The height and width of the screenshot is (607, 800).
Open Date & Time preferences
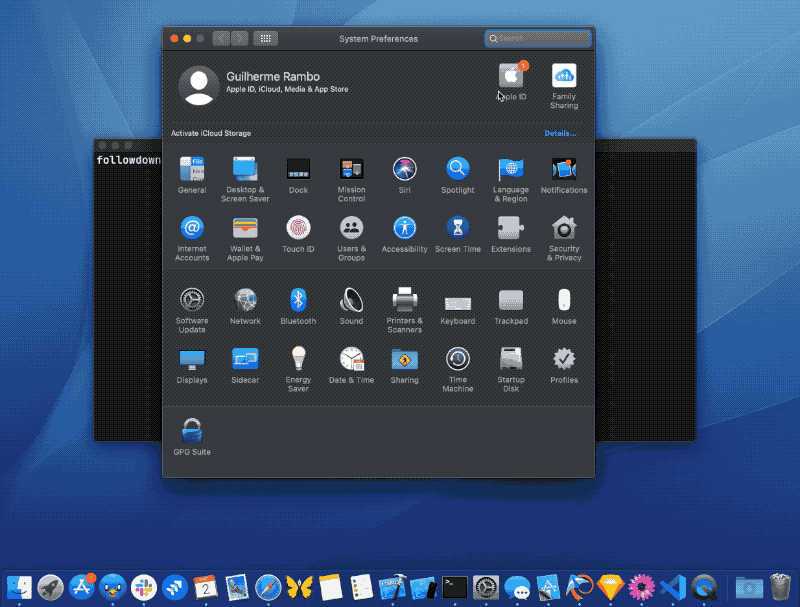point(352,359)
